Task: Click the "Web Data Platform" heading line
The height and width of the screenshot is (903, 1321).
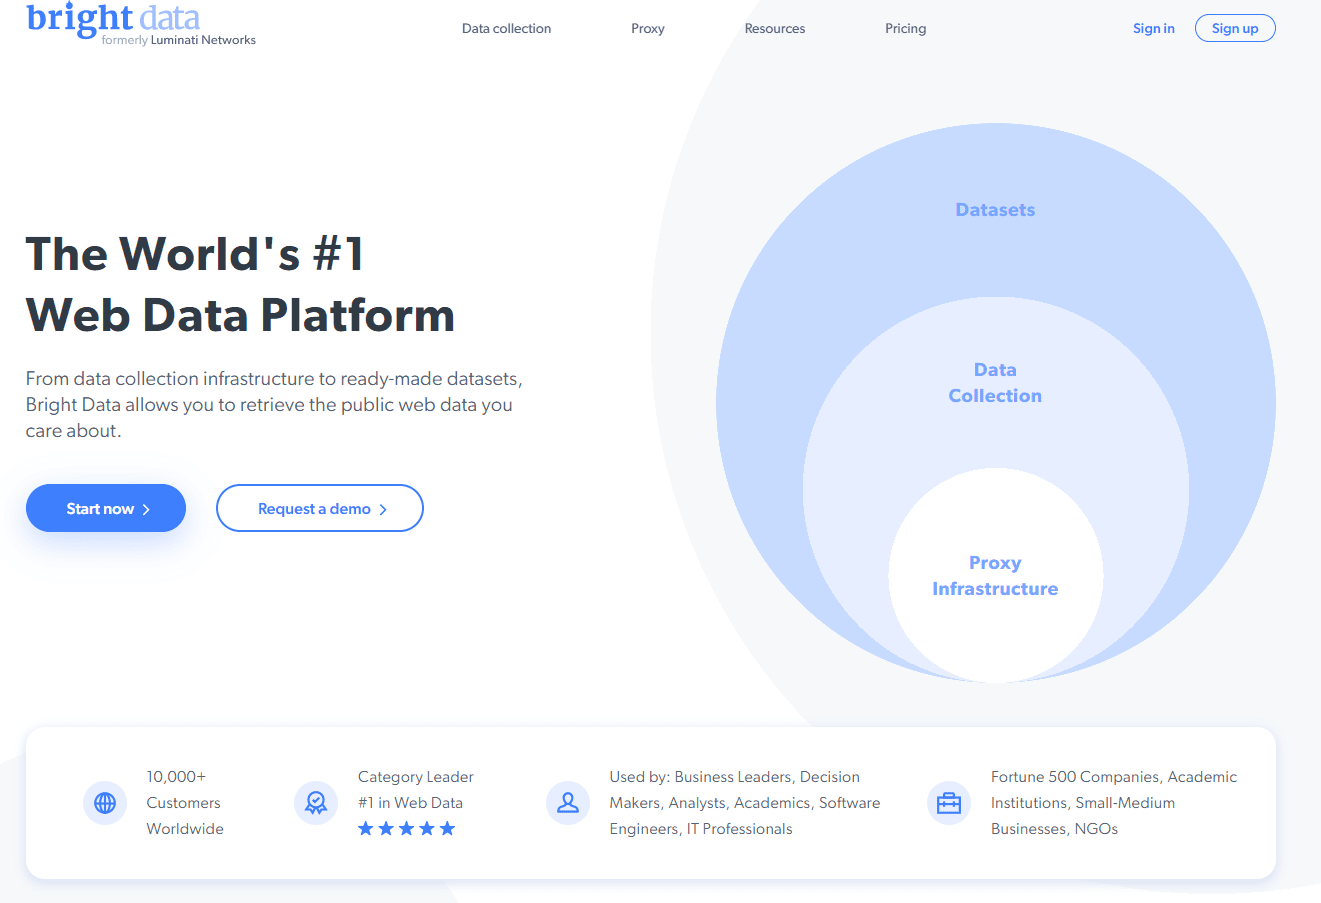Action: 240,315
